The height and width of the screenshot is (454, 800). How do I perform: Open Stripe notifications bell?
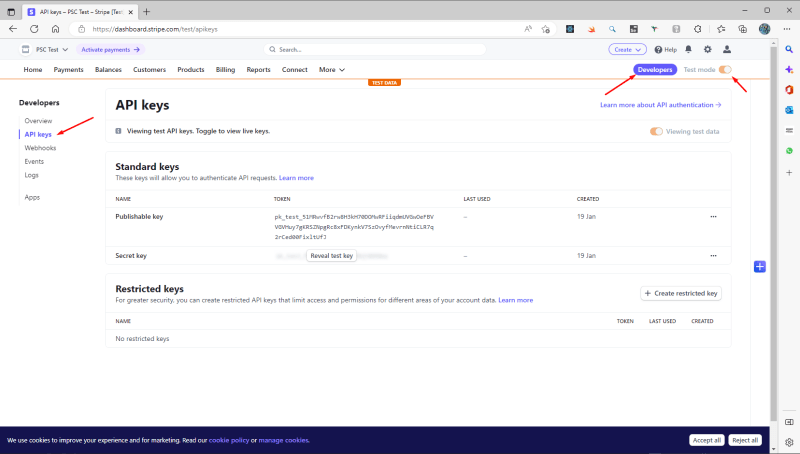click(x=688, y=49)
